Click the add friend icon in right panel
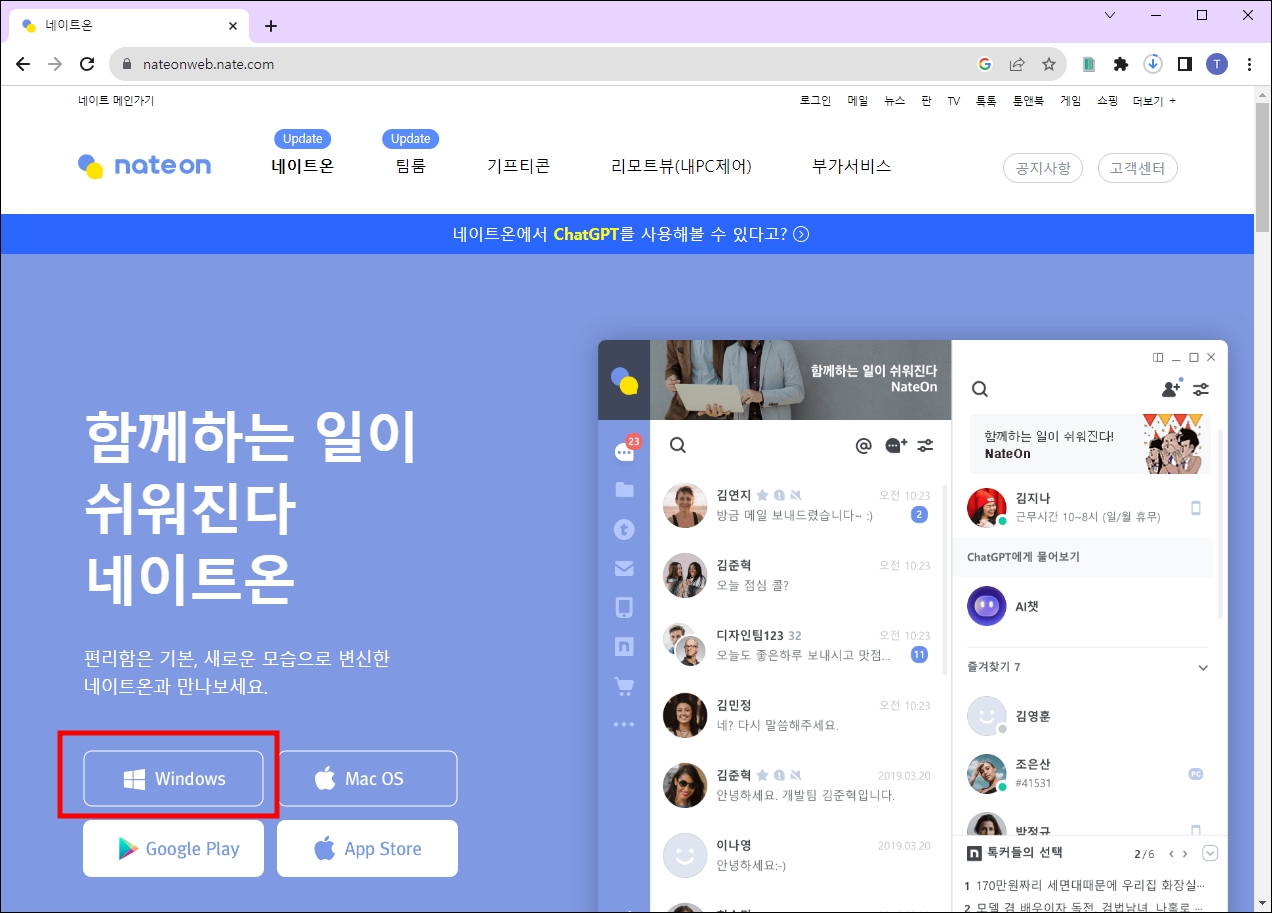Image resolution: width=1272 pixels, height=913 pixels. click(1170, 390)
